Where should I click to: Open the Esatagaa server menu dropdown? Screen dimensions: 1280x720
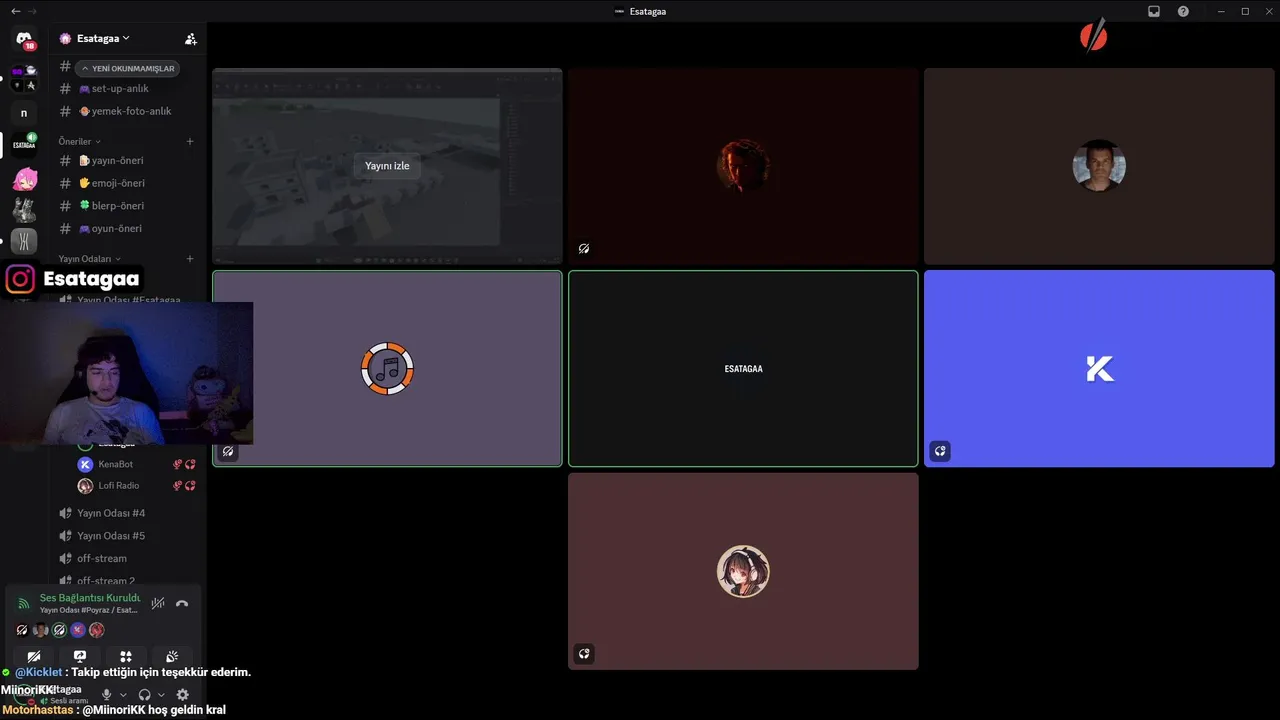pos(104,38)
